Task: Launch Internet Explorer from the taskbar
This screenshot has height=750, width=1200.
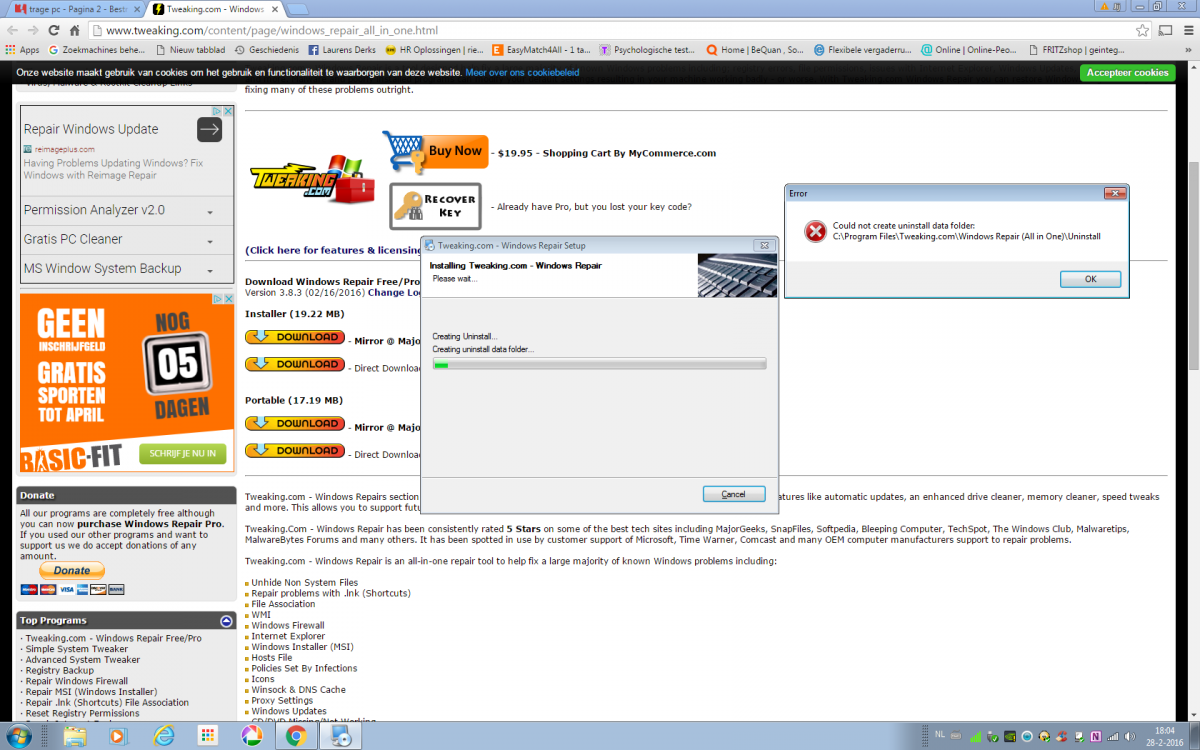Action: point(163,735)
